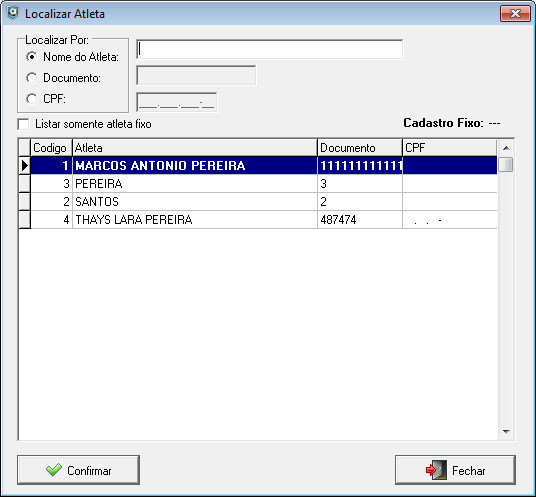
Task: Focus the athlete name search field
Action: tap(270, 49)
